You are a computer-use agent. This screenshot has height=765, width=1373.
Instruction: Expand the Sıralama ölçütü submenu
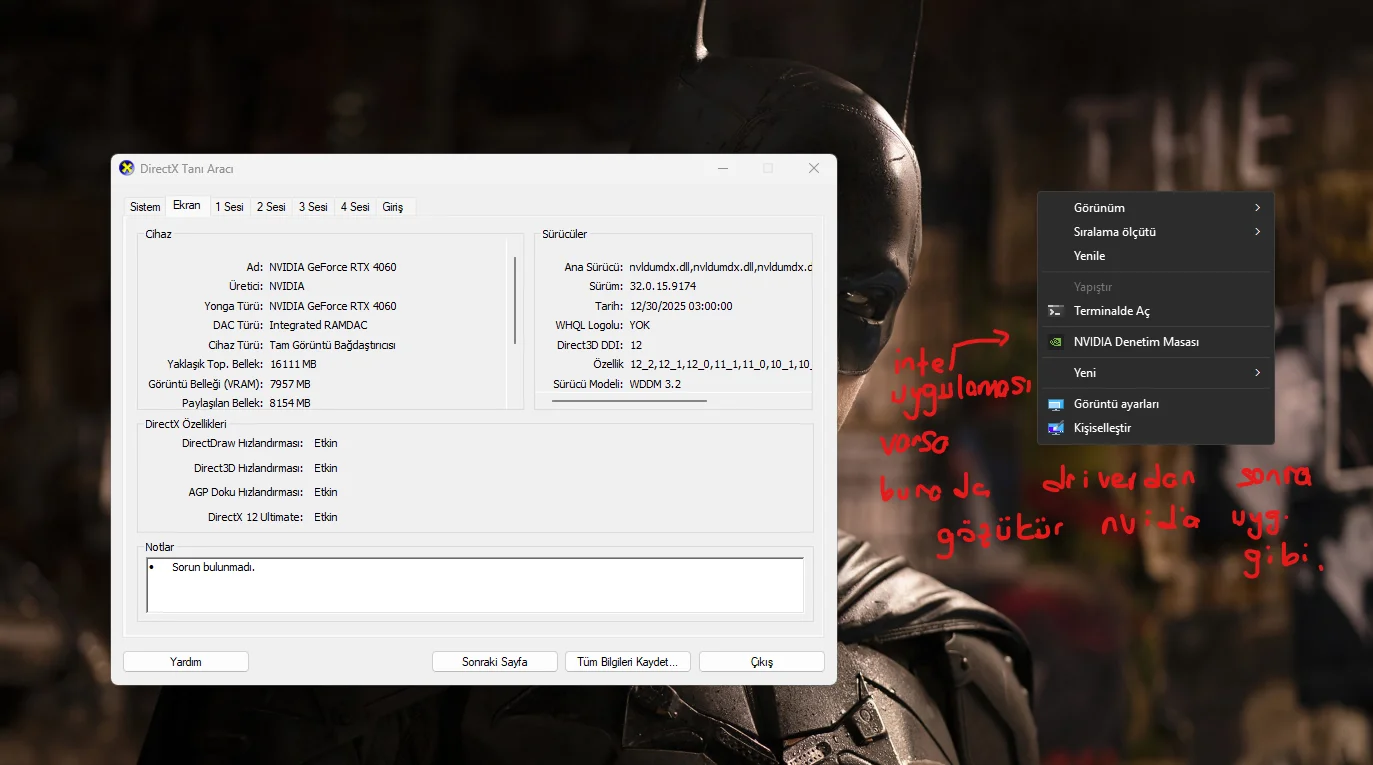click(1156, 232)
